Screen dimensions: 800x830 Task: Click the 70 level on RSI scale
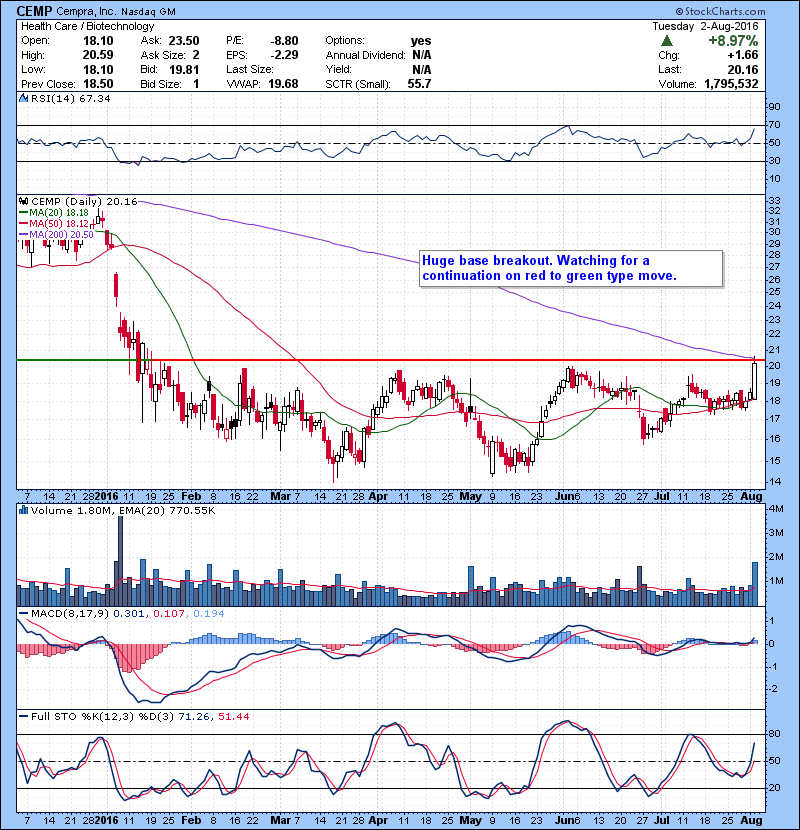(x=774, y=125)
